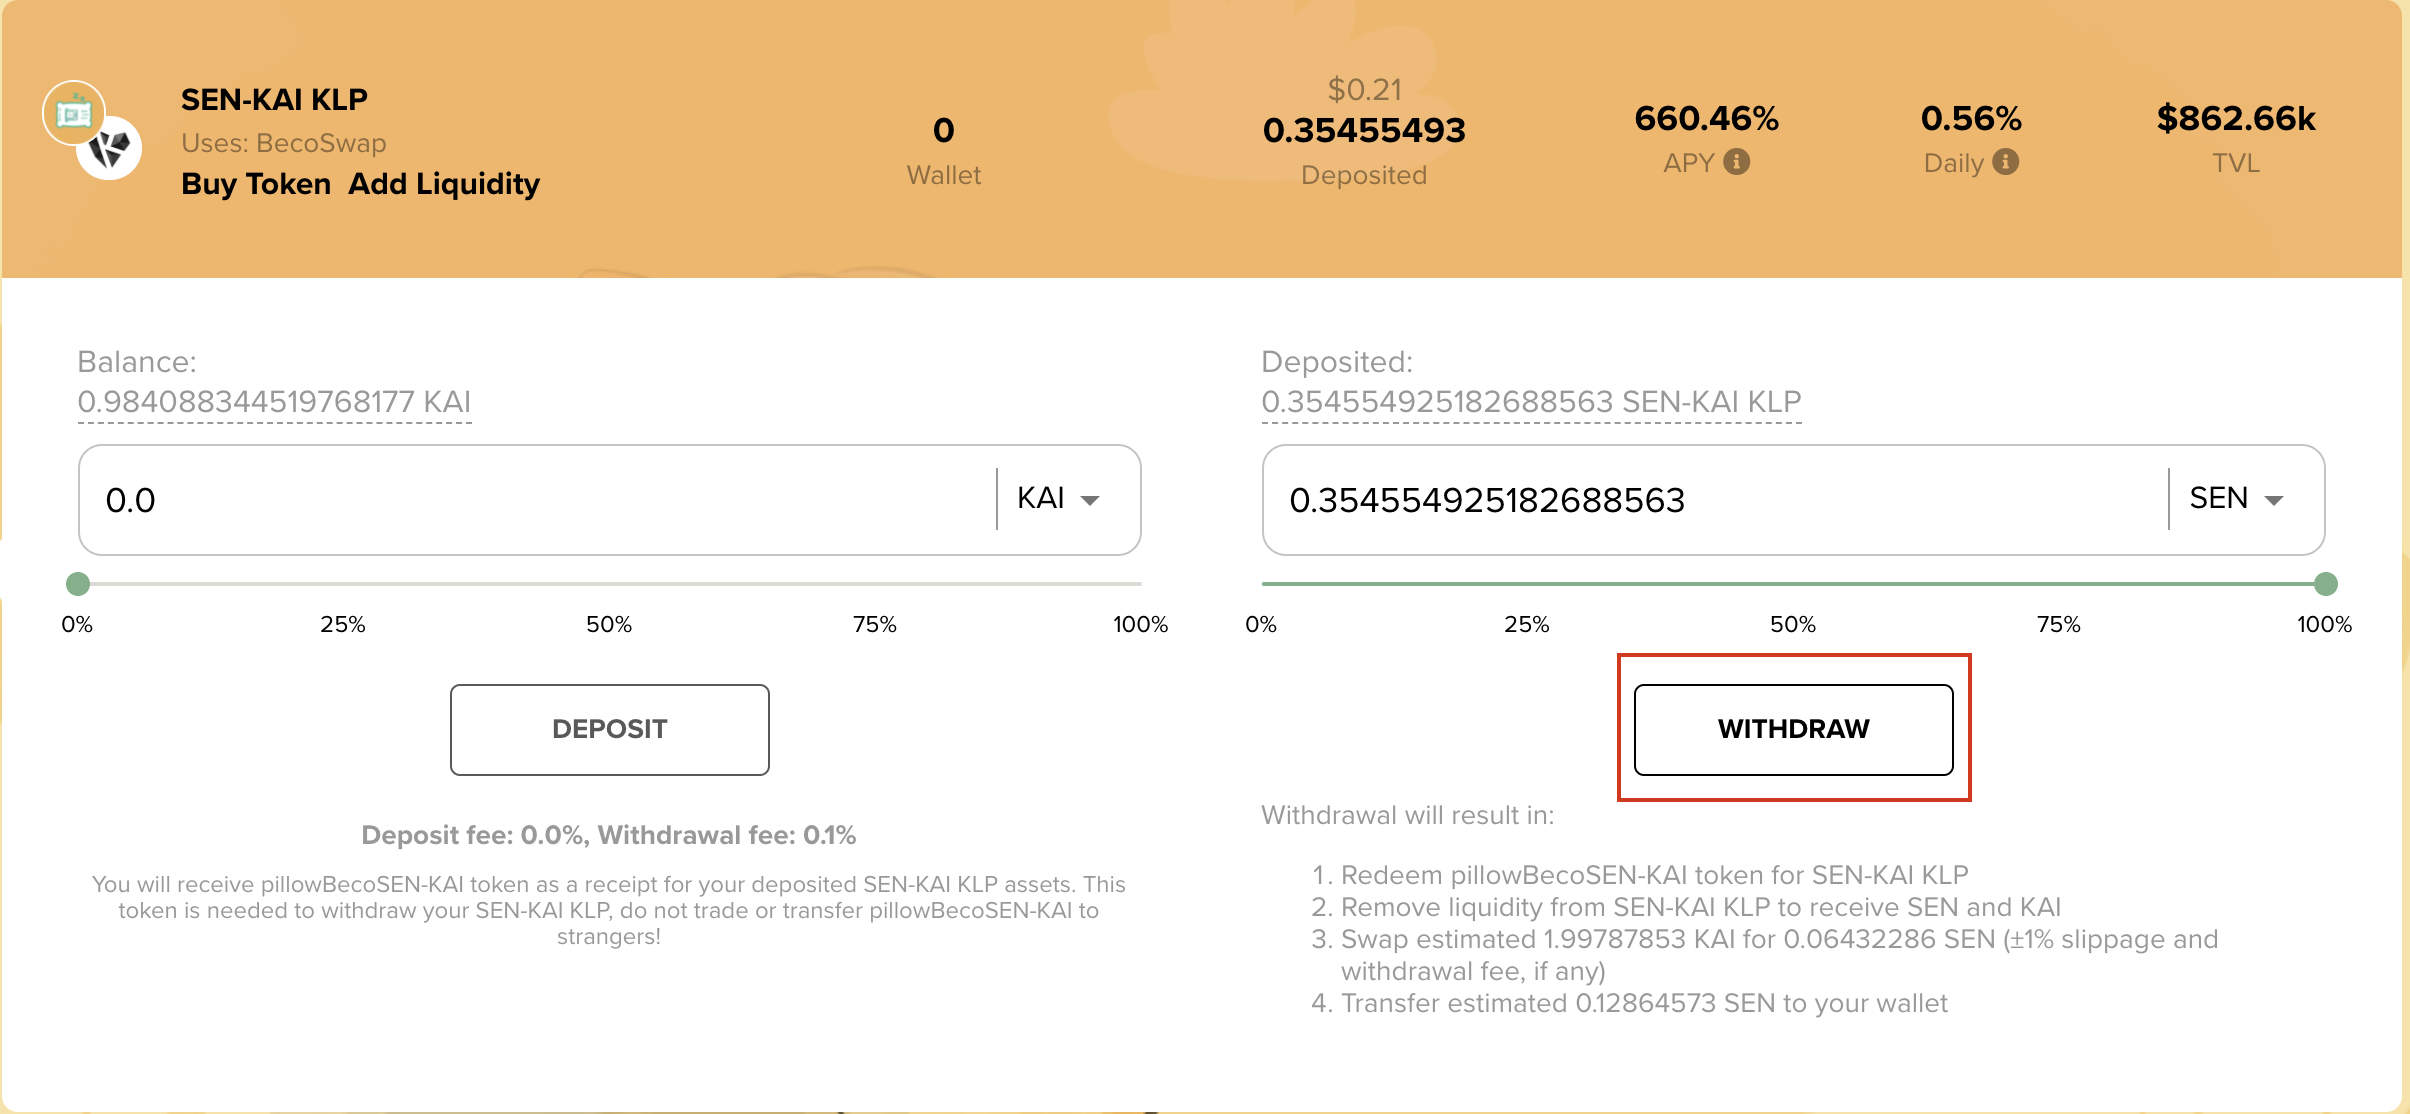Screen dimensions: 2410x1114
Task: Open the Buy Token link
Action: [x=256, y=184]
